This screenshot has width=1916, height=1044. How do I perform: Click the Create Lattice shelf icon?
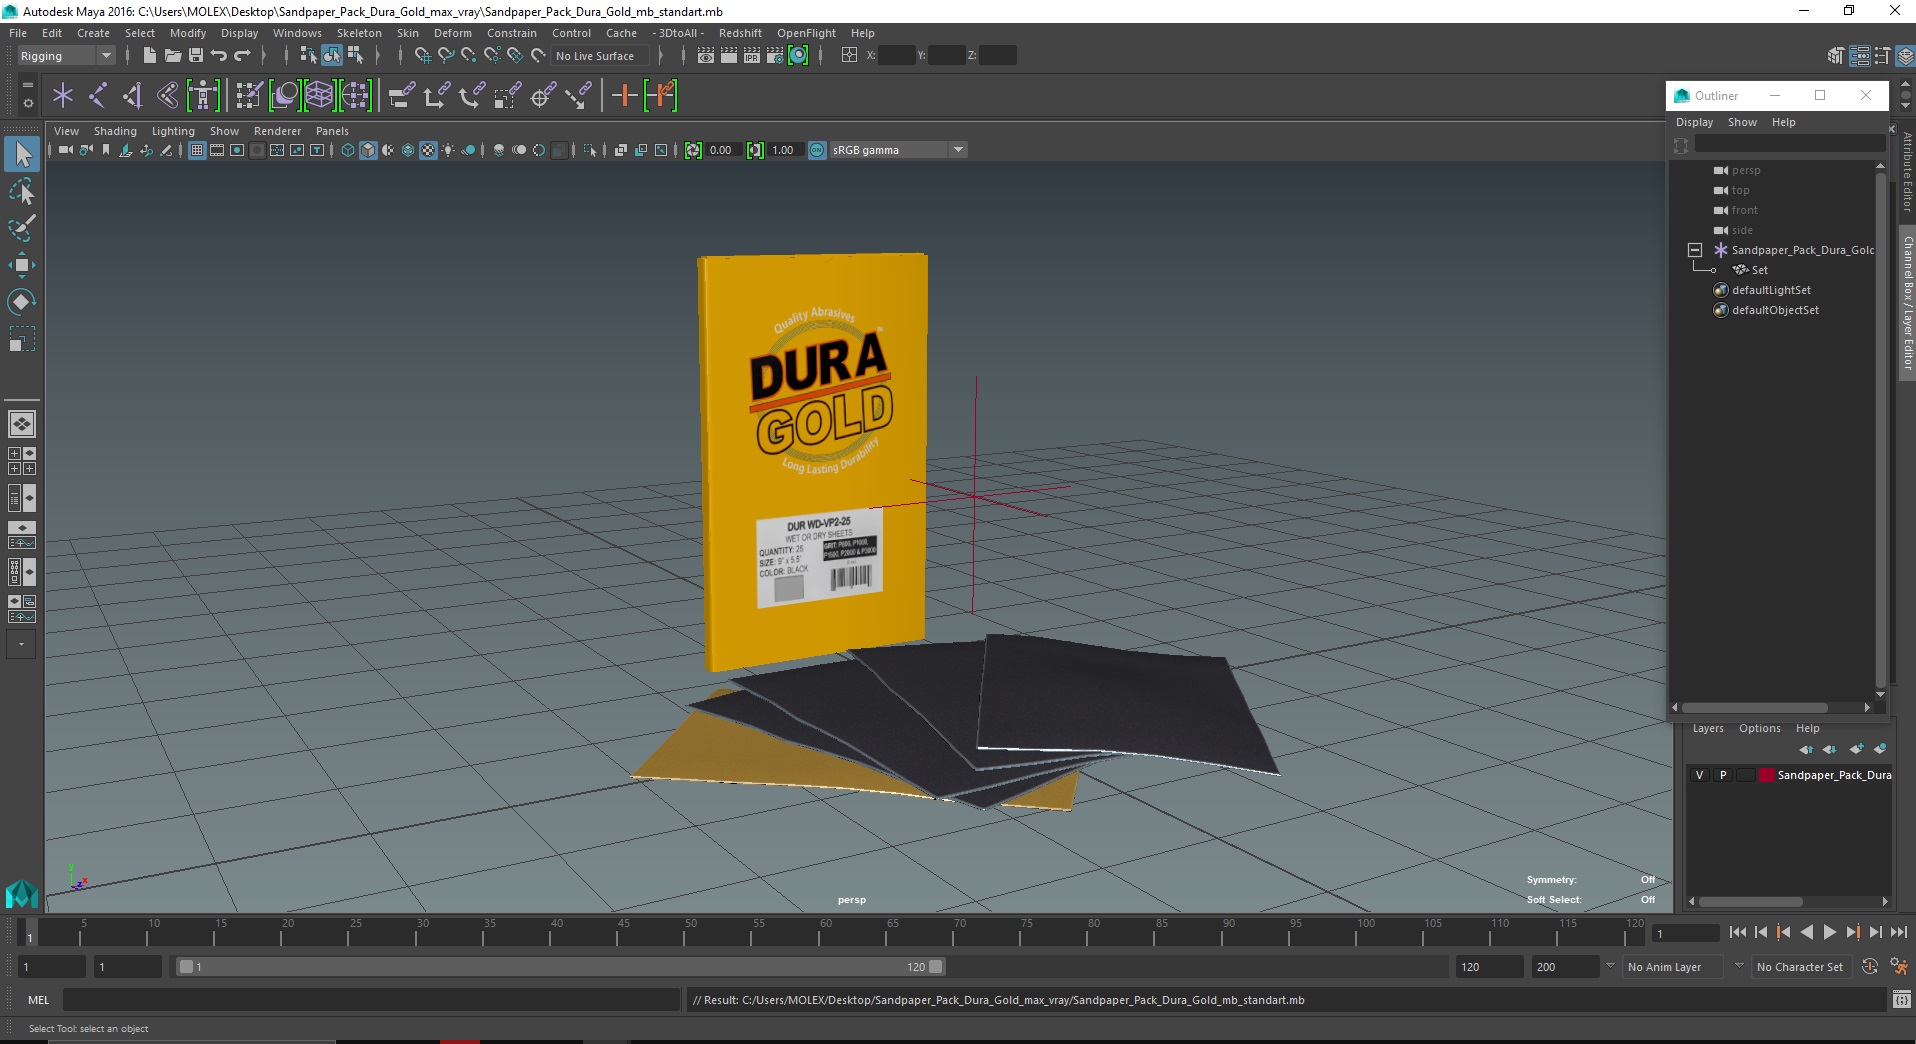pos(319,96)
